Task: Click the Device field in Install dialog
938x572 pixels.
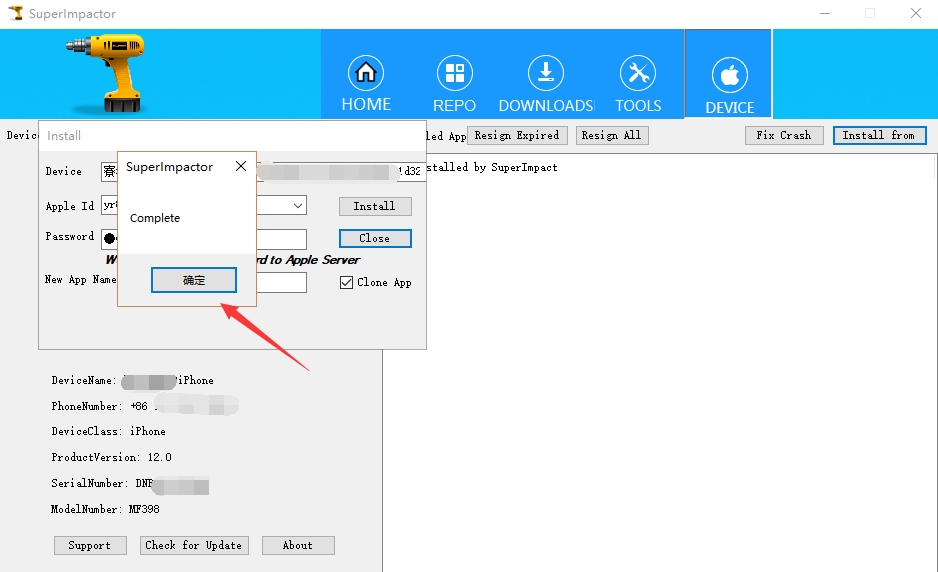Action: point(263,172)
